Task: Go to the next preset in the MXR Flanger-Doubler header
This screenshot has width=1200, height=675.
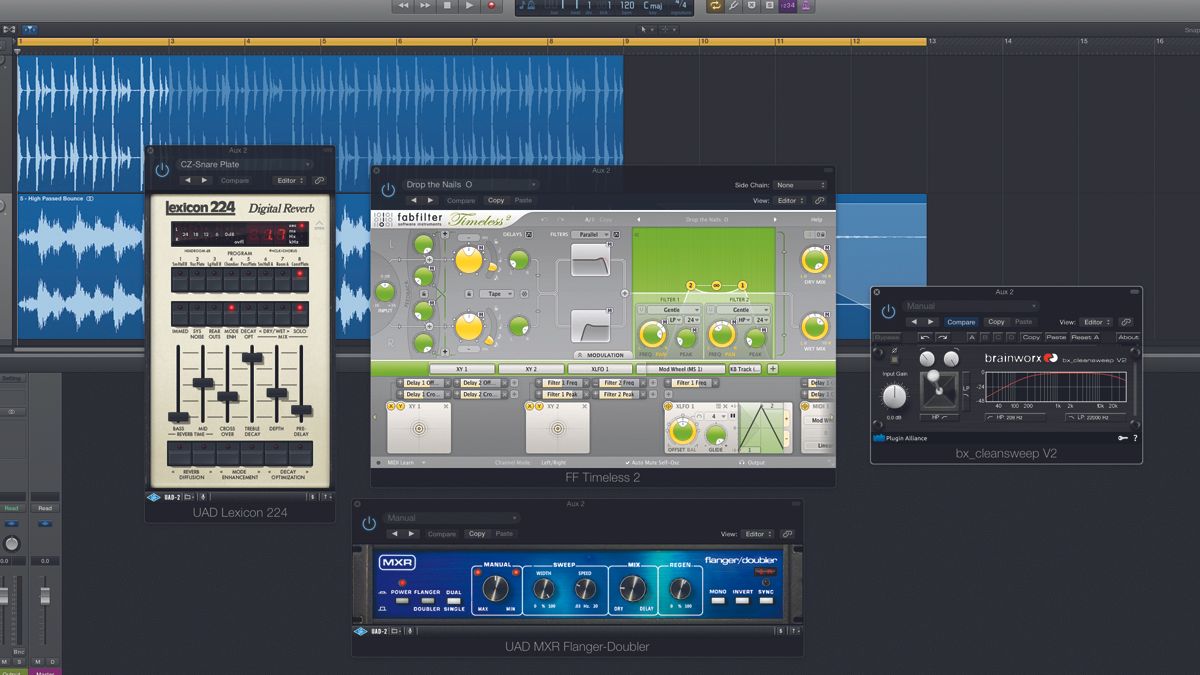Action: pos(411,534)
